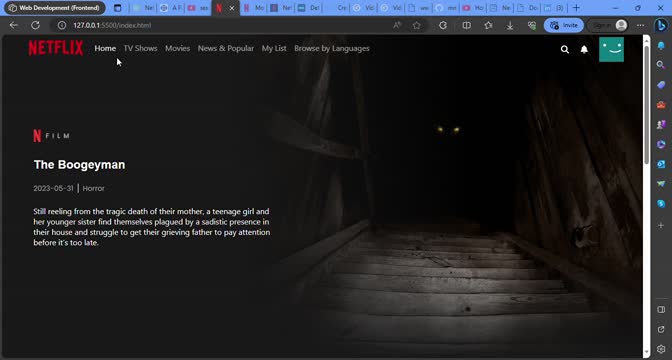The width and height of the screenshot is (672, 360).
Task: Open the Bing Copilot sidebar icon
Action: click(x=661, y=25)
